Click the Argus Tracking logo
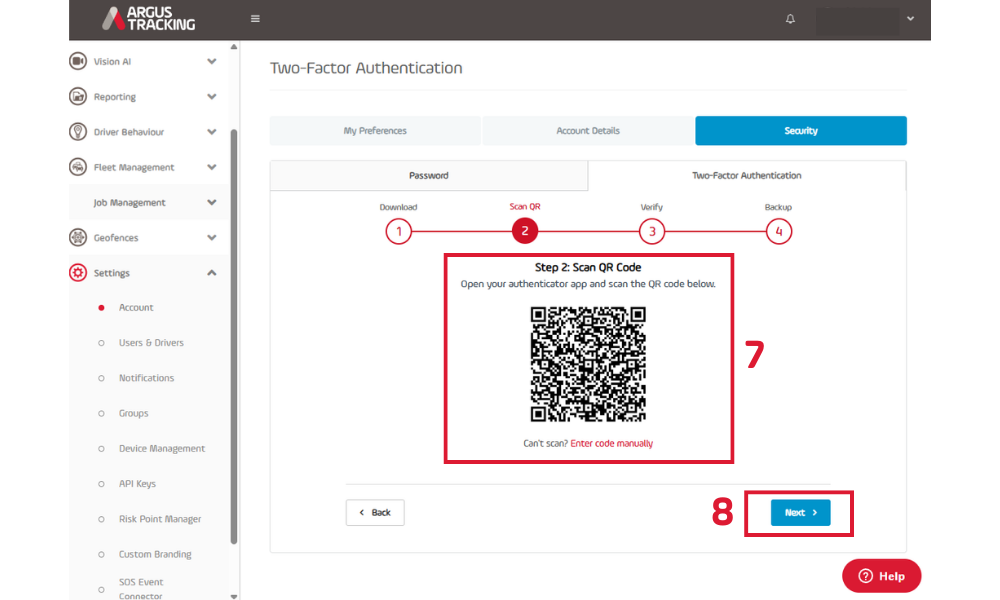Screen dimensions: 1000x600 [x=149, y=18]
